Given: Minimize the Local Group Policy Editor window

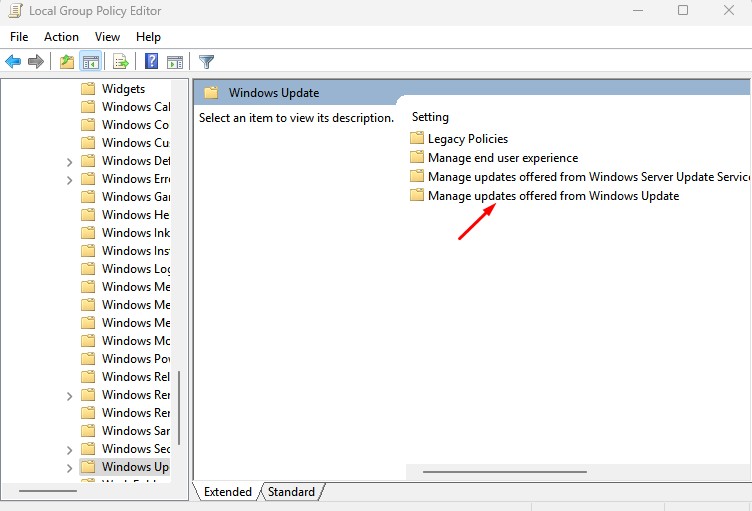Looking at the screenshot, I should (x=638, y=11).
